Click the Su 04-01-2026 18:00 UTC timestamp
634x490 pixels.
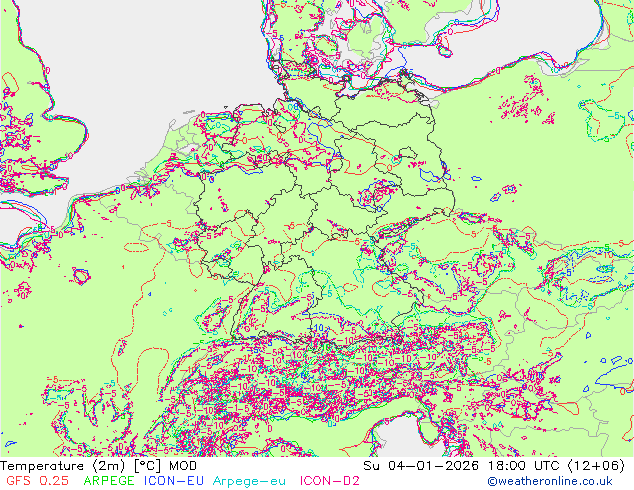(x=494, y=466)
